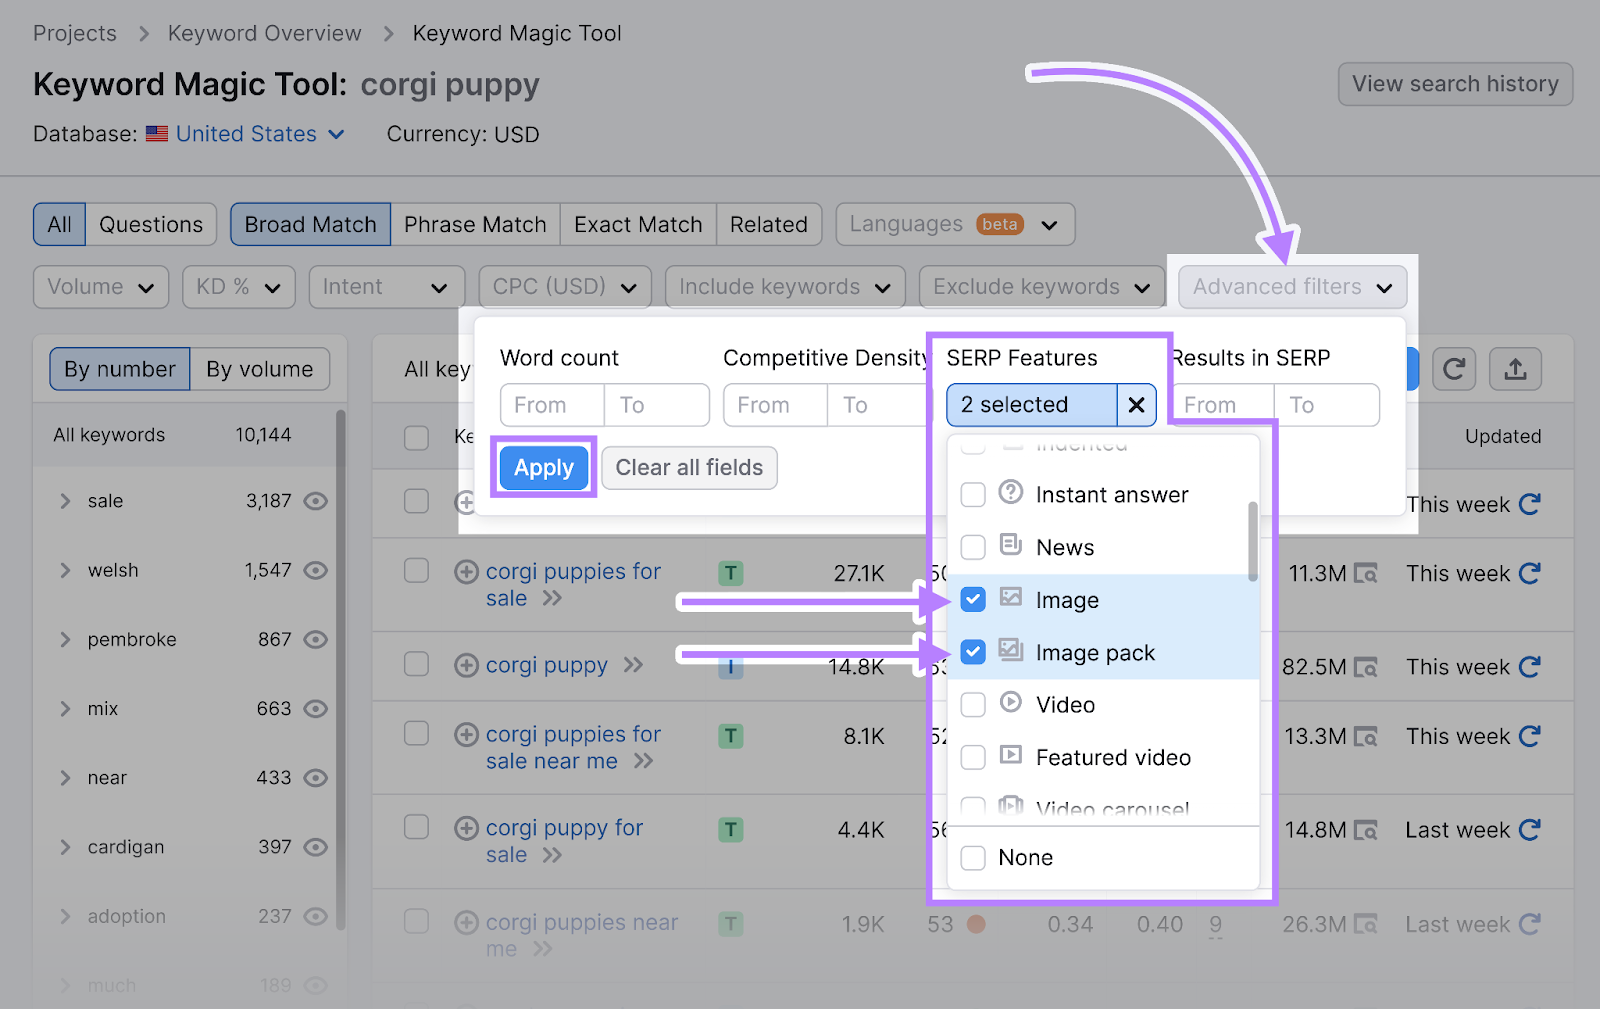Select the Exact Match tab
1600x1009 pixels.
pyautogui.click(x=638, y=224)
